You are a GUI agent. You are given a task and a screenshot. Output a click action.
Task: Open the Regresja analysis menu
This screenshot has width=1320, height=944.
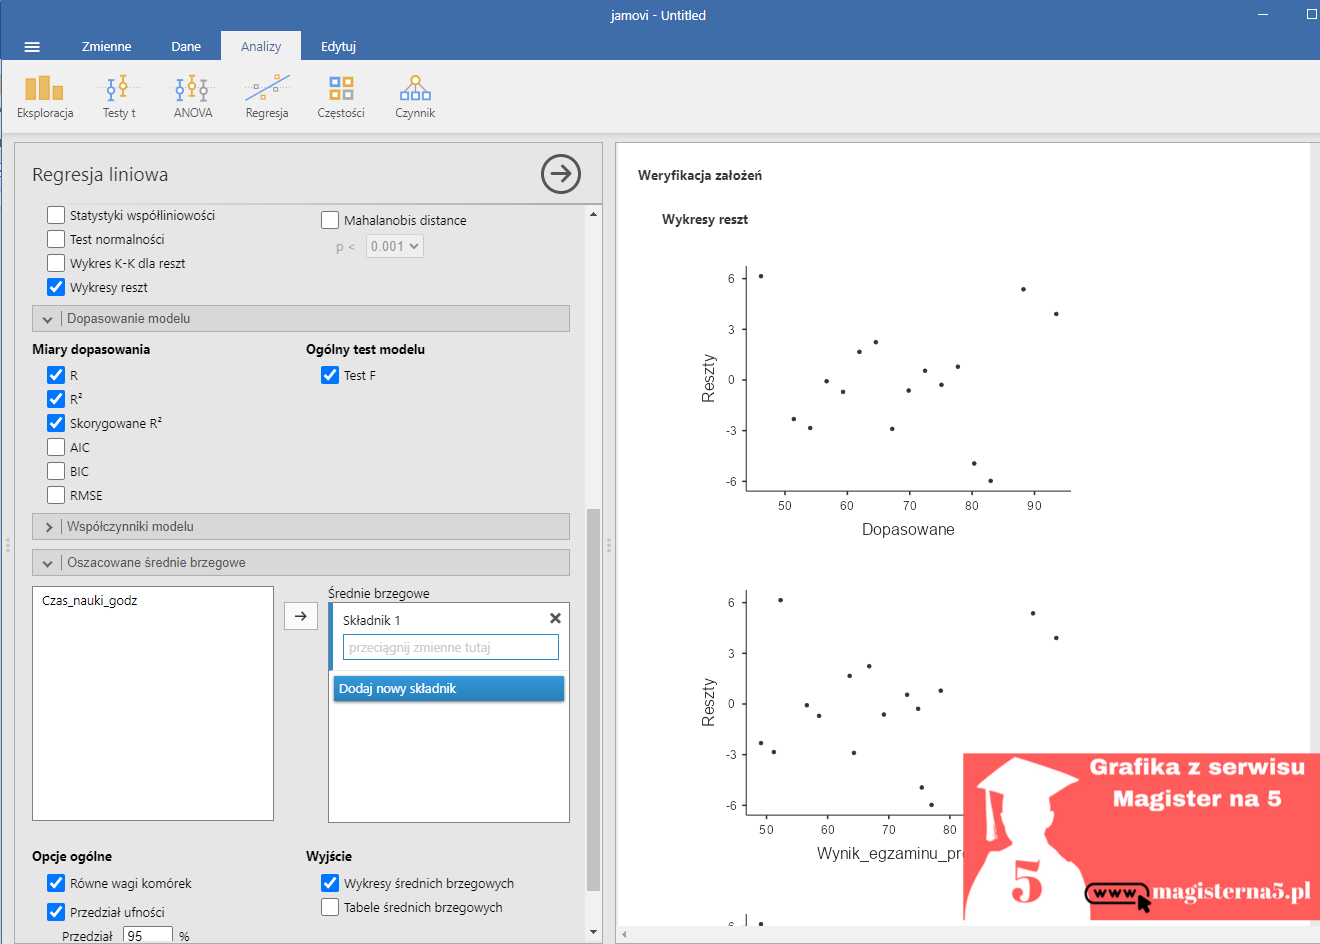[x=267, y=97]
